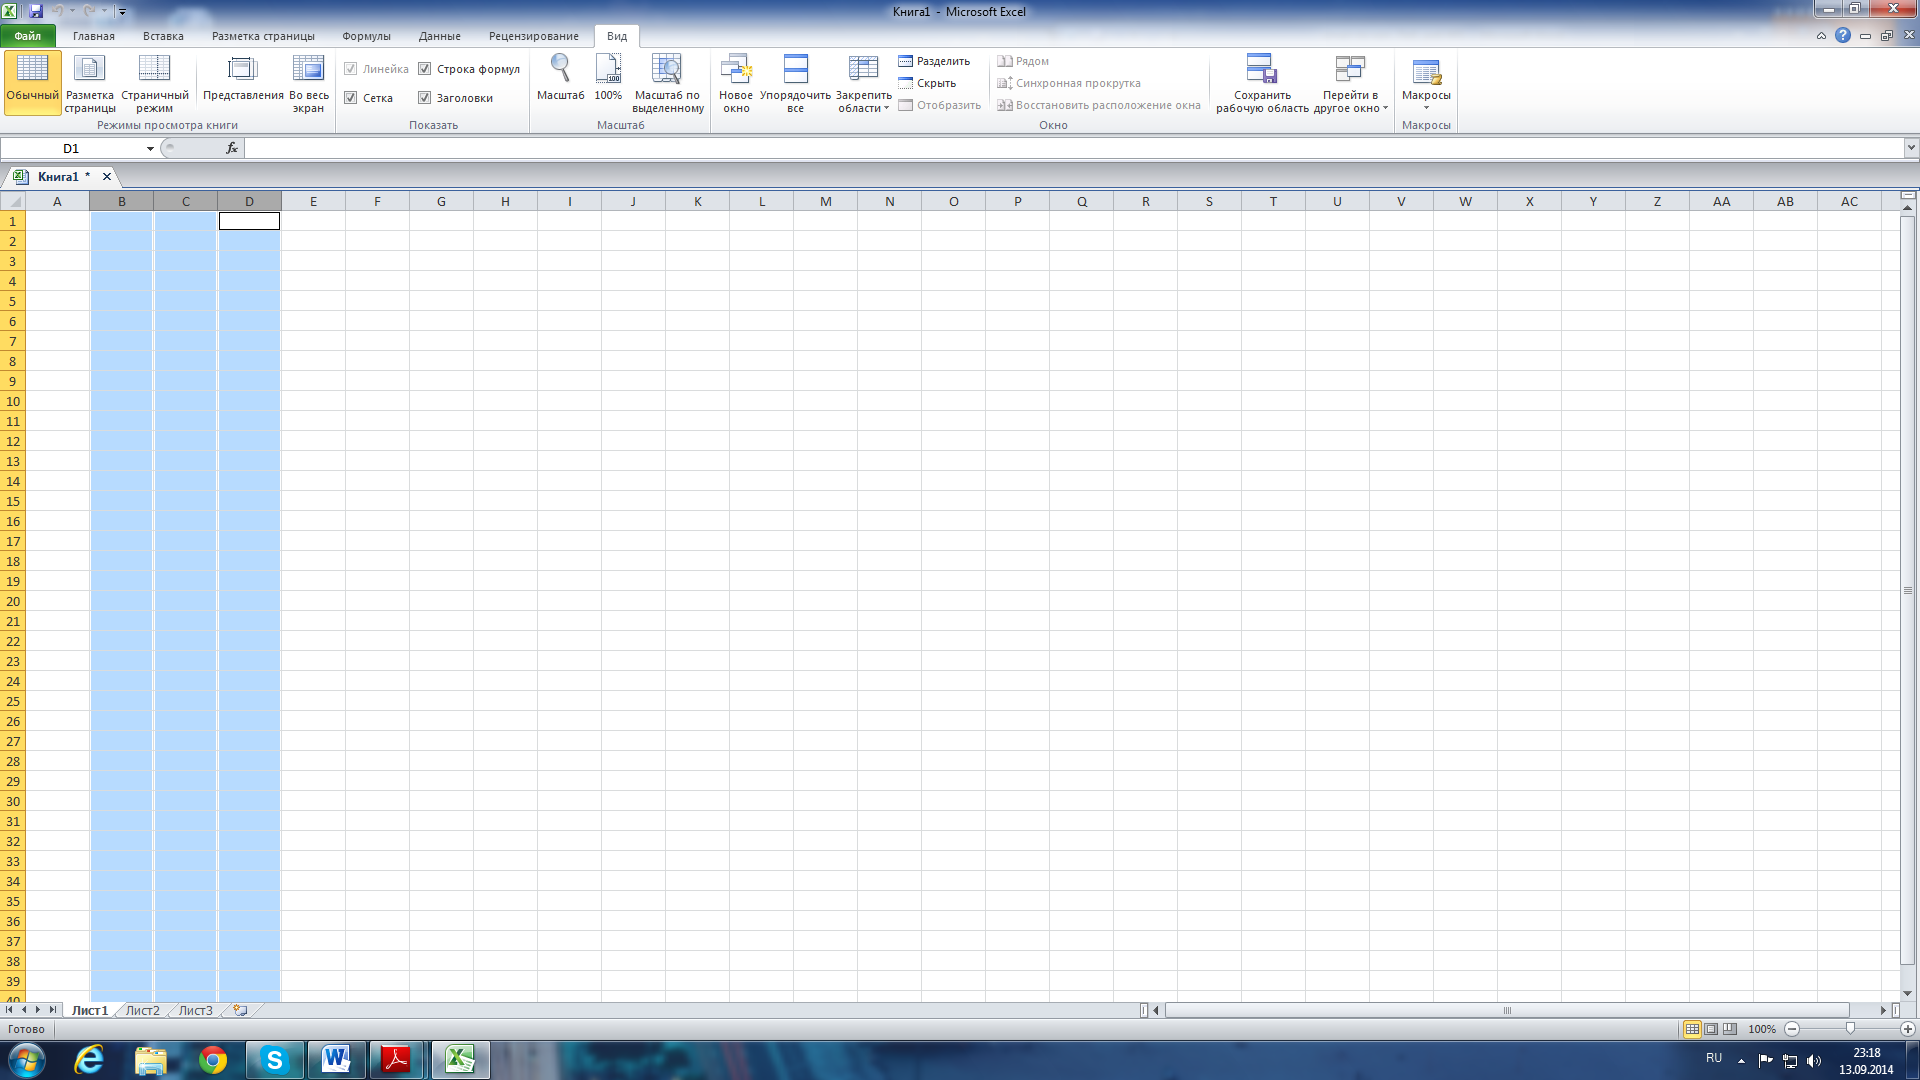Image resolution: width=1920 pixels, height=1080 pixels.
Task: Toggle Строка формул checkbox
Action: [424, 69]
